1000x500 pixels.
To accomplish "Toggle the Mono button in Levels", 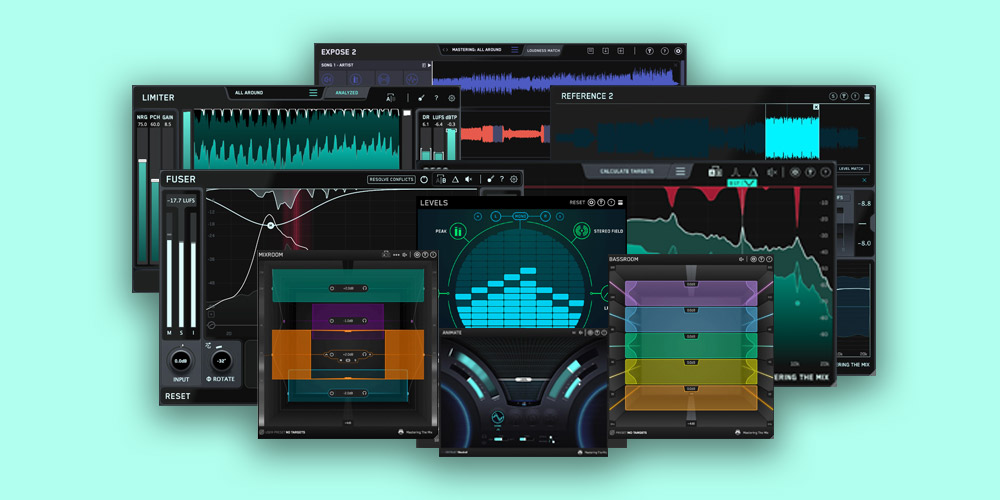I will coord(520,216).
